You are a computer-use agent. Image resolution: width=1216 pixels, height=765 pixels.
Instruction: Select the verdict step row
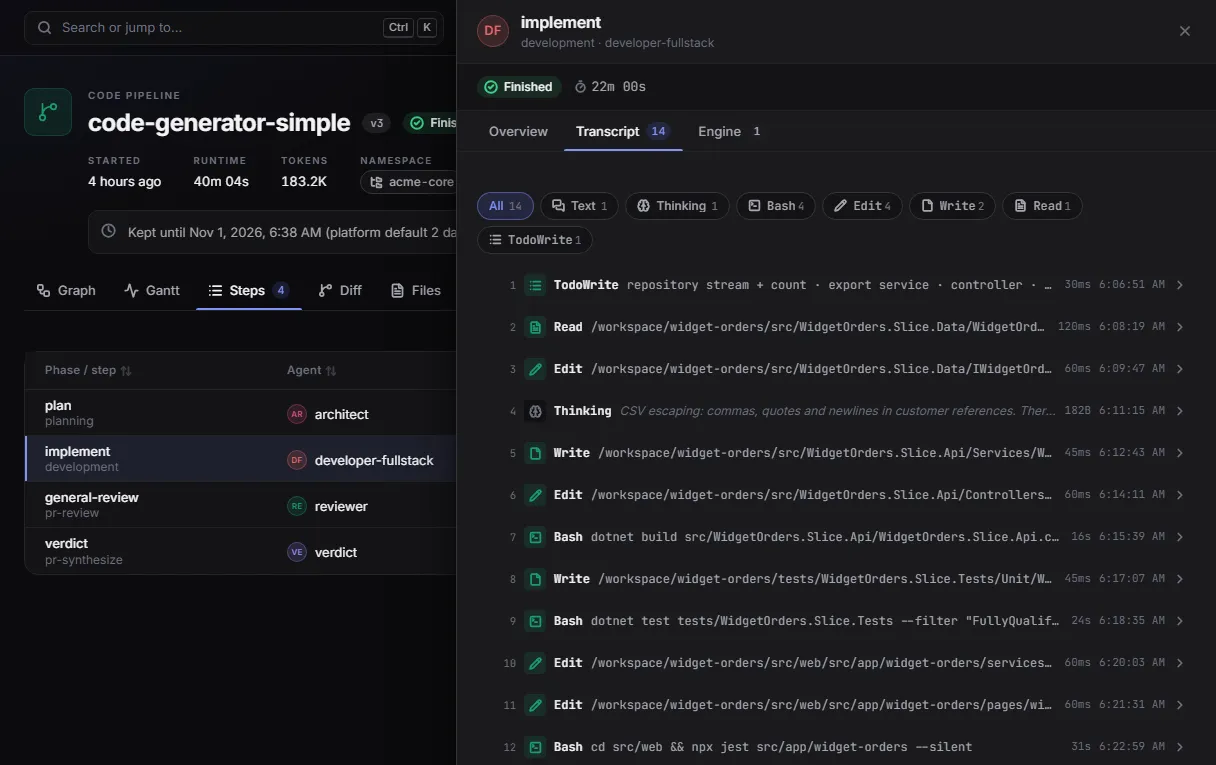240,552
